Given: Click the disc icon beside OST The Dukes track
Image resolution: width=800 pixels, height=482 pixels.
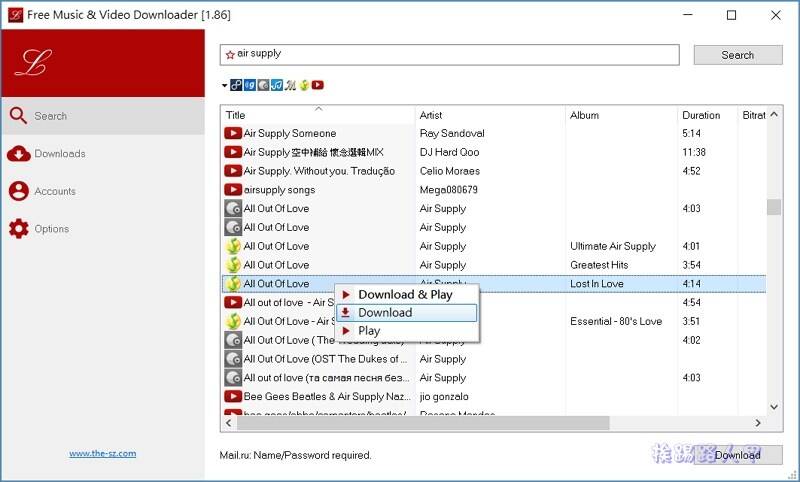Looking at the screenshot, I should point(233,359).
